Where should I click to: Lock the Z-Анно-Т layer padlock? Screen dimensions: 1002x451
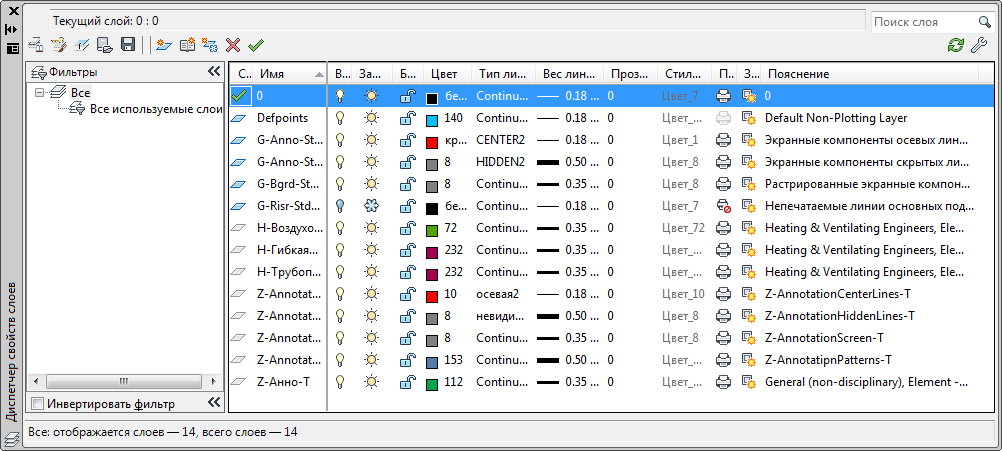(x=407, y=382)
